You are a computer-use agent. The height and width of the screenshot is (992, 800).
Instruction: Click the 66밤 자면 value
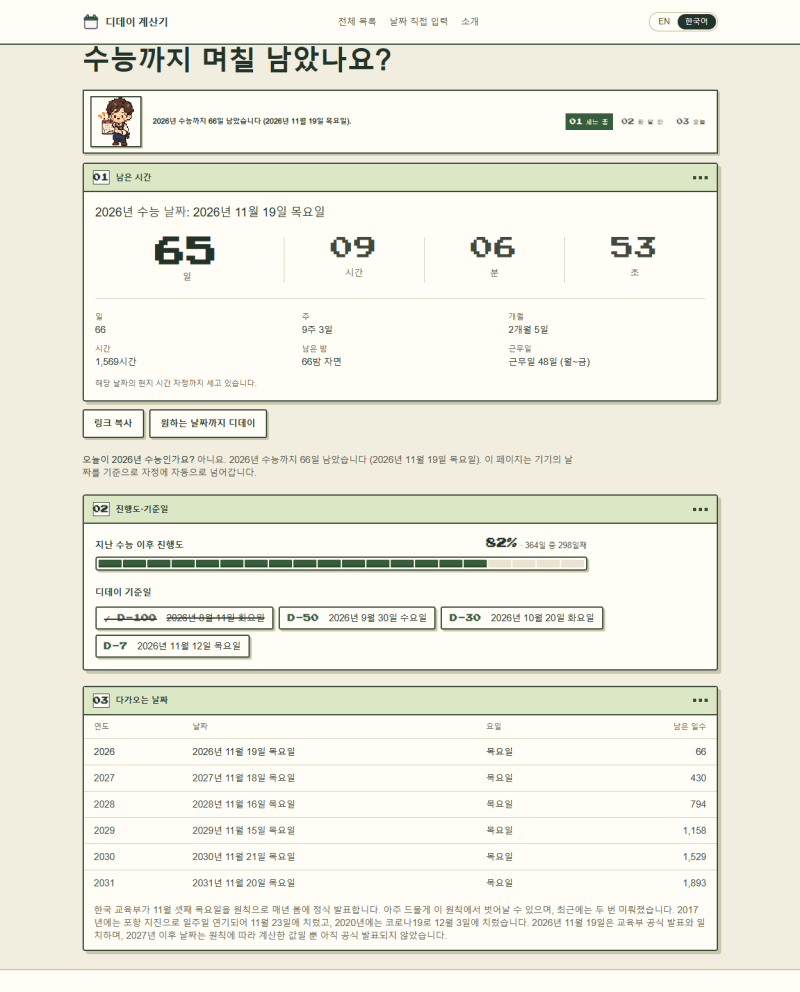(321, 362)
